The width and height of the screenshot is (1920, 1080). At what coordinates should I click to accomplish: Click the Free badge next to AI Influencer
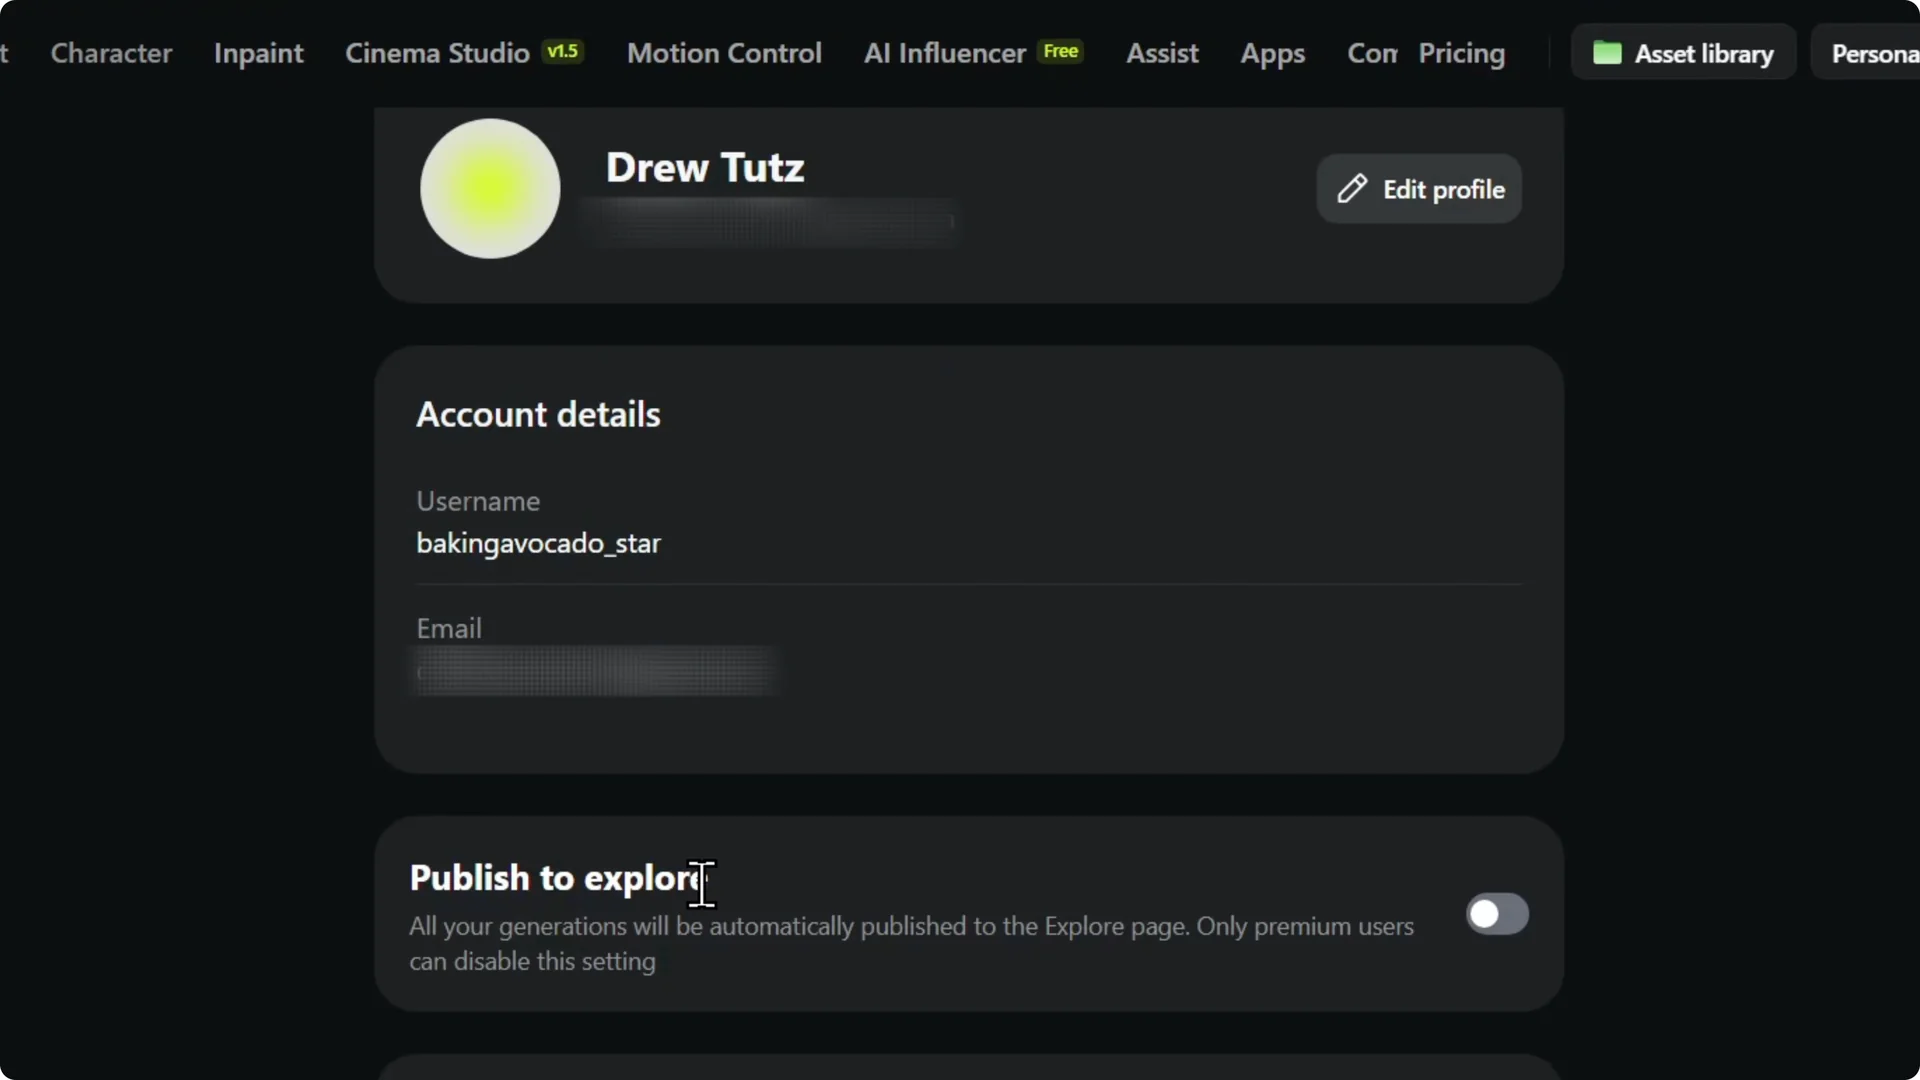1060,51
